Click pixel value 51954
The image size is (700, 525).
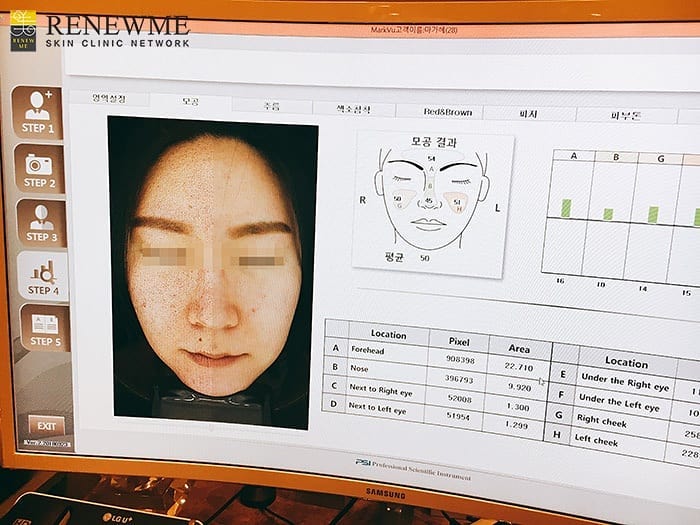click(x=458, y=417)
